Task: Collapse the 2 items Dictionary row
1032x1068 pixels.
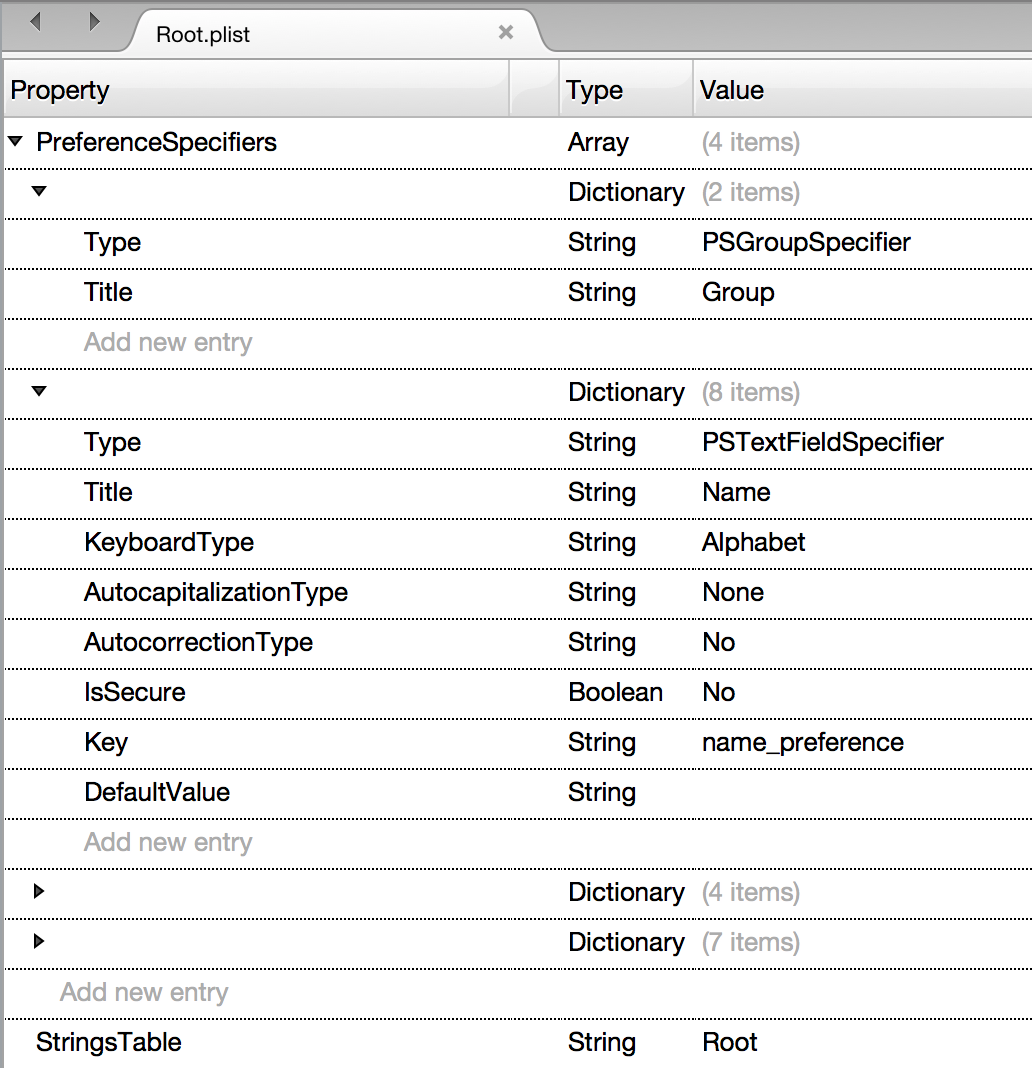Action: [40, 191]
